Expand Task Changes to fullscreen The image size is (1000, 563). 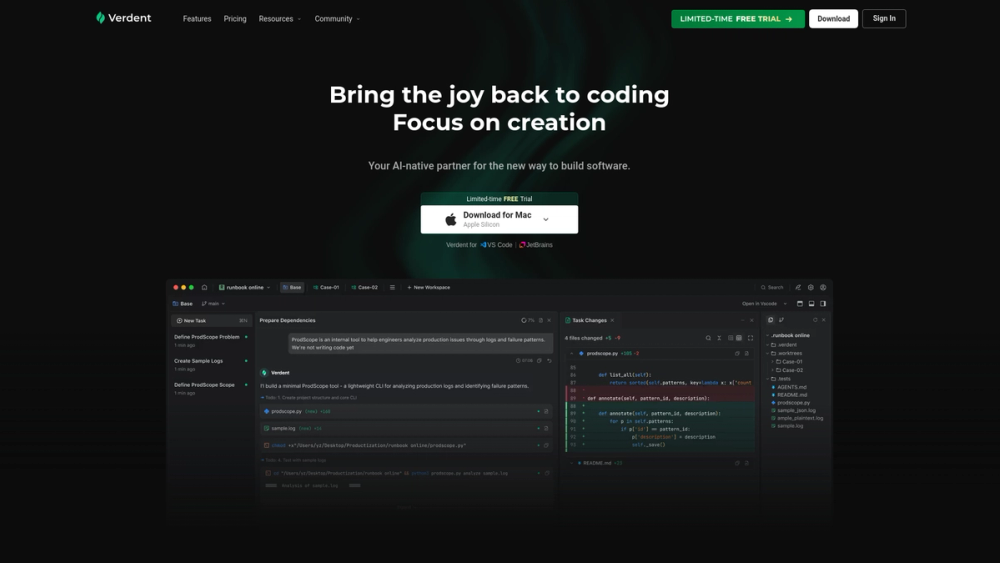click(x=750, y=338)
